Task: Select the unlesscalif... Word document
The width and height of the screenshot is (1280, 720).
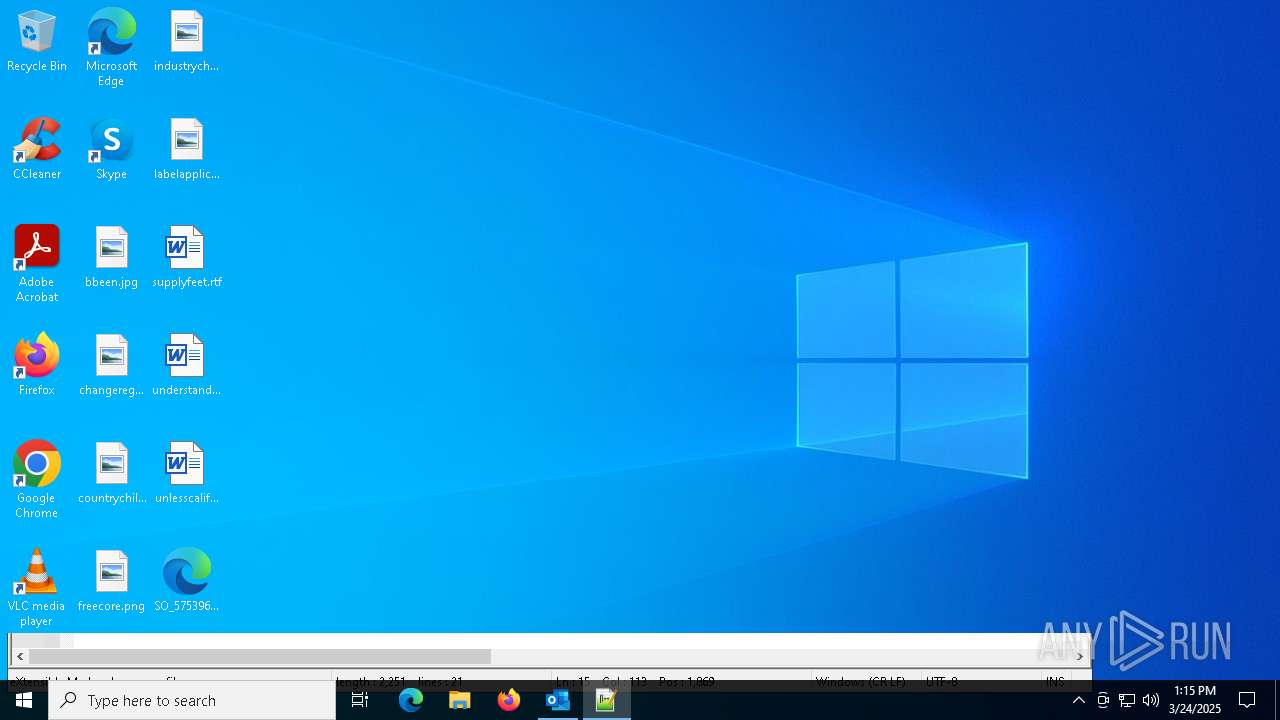Action: point(186,474)
